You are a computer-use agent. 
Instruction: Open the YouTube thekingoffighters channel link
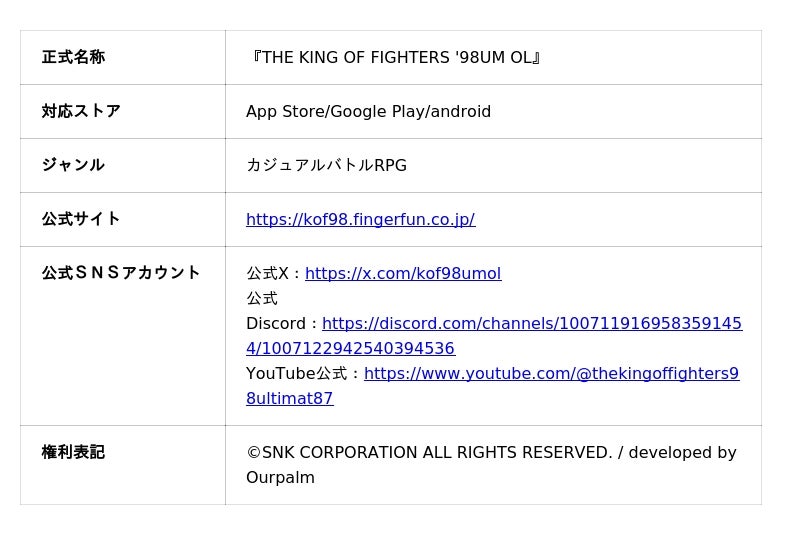tap(551, 374)
